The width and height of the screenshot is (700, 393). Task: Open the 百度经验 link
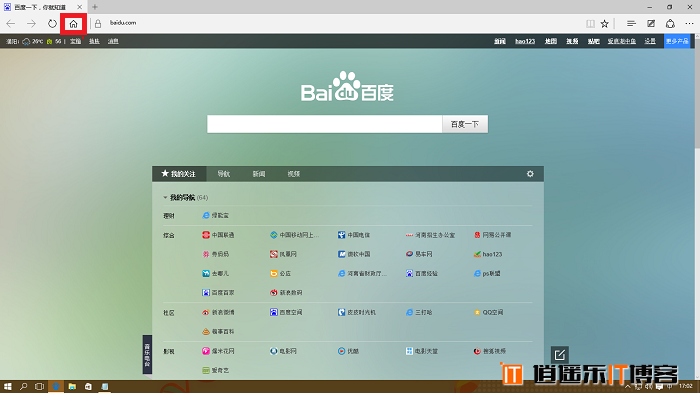point(422,273)
